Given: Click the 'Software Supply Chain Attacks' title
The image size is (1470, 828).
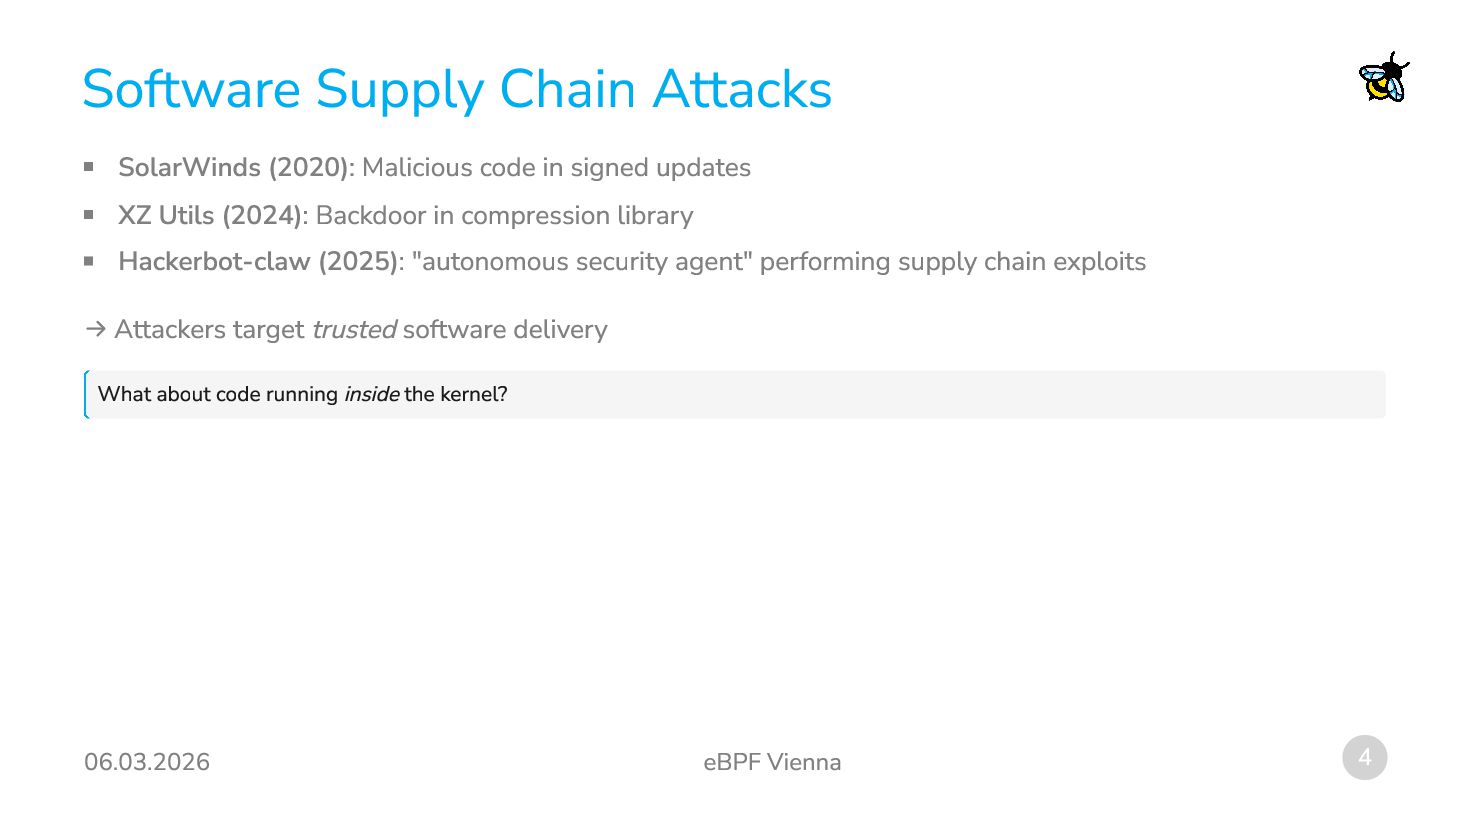Looking at the screenshot, I should click(x=456, y=89).
